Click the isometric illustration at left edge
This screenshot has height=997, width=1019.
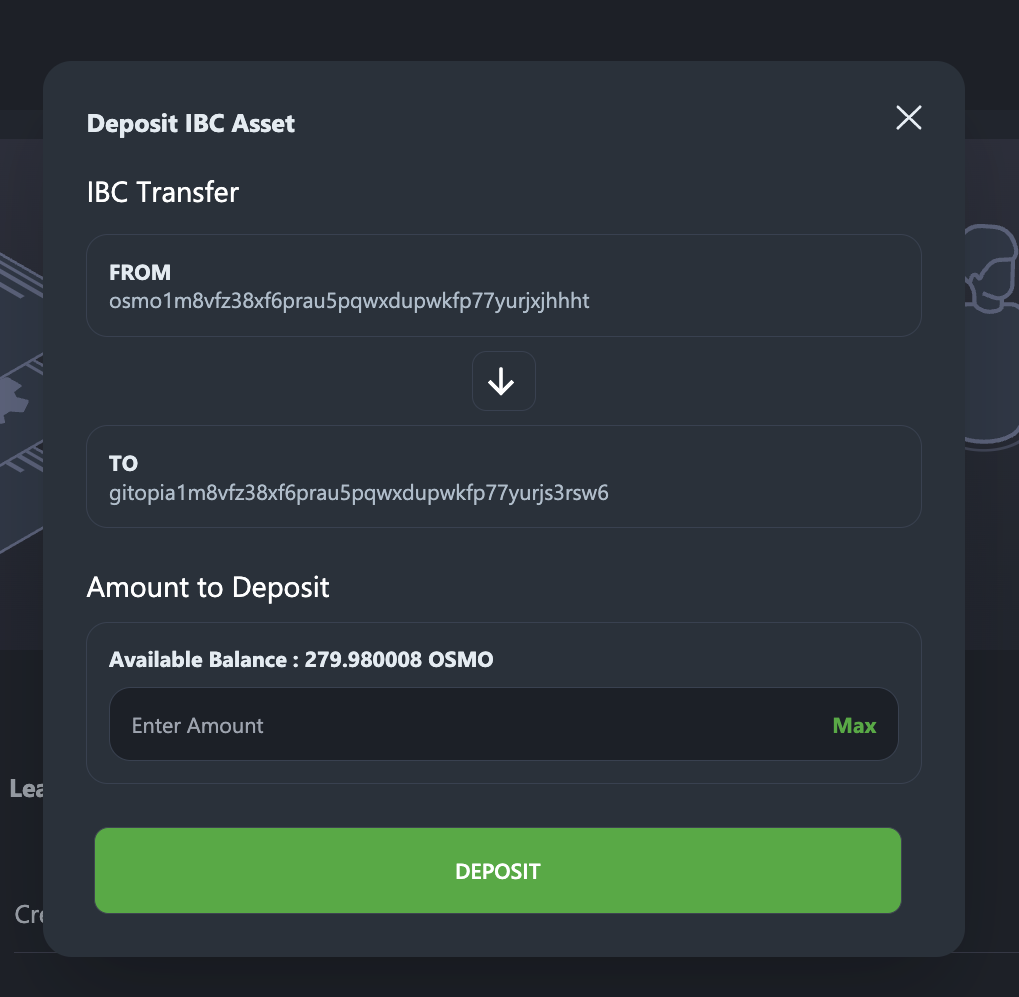coord(21,403)
